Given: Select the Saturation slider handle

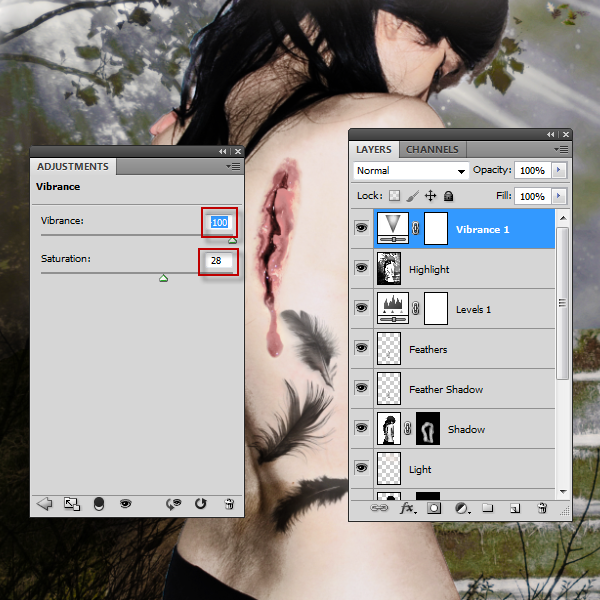Looking at the screenshot, I should [163, 278].
